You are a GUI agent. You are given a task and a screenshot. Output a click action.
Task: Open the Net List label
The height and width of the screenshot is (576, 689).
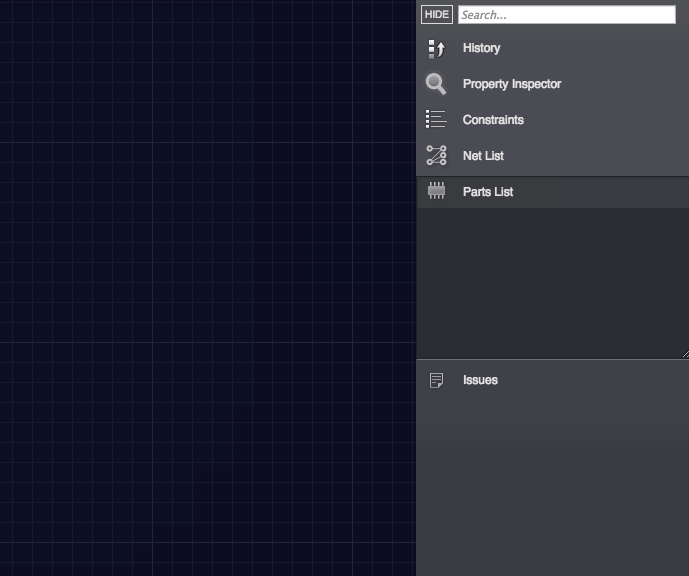click(x=483, y=156)
